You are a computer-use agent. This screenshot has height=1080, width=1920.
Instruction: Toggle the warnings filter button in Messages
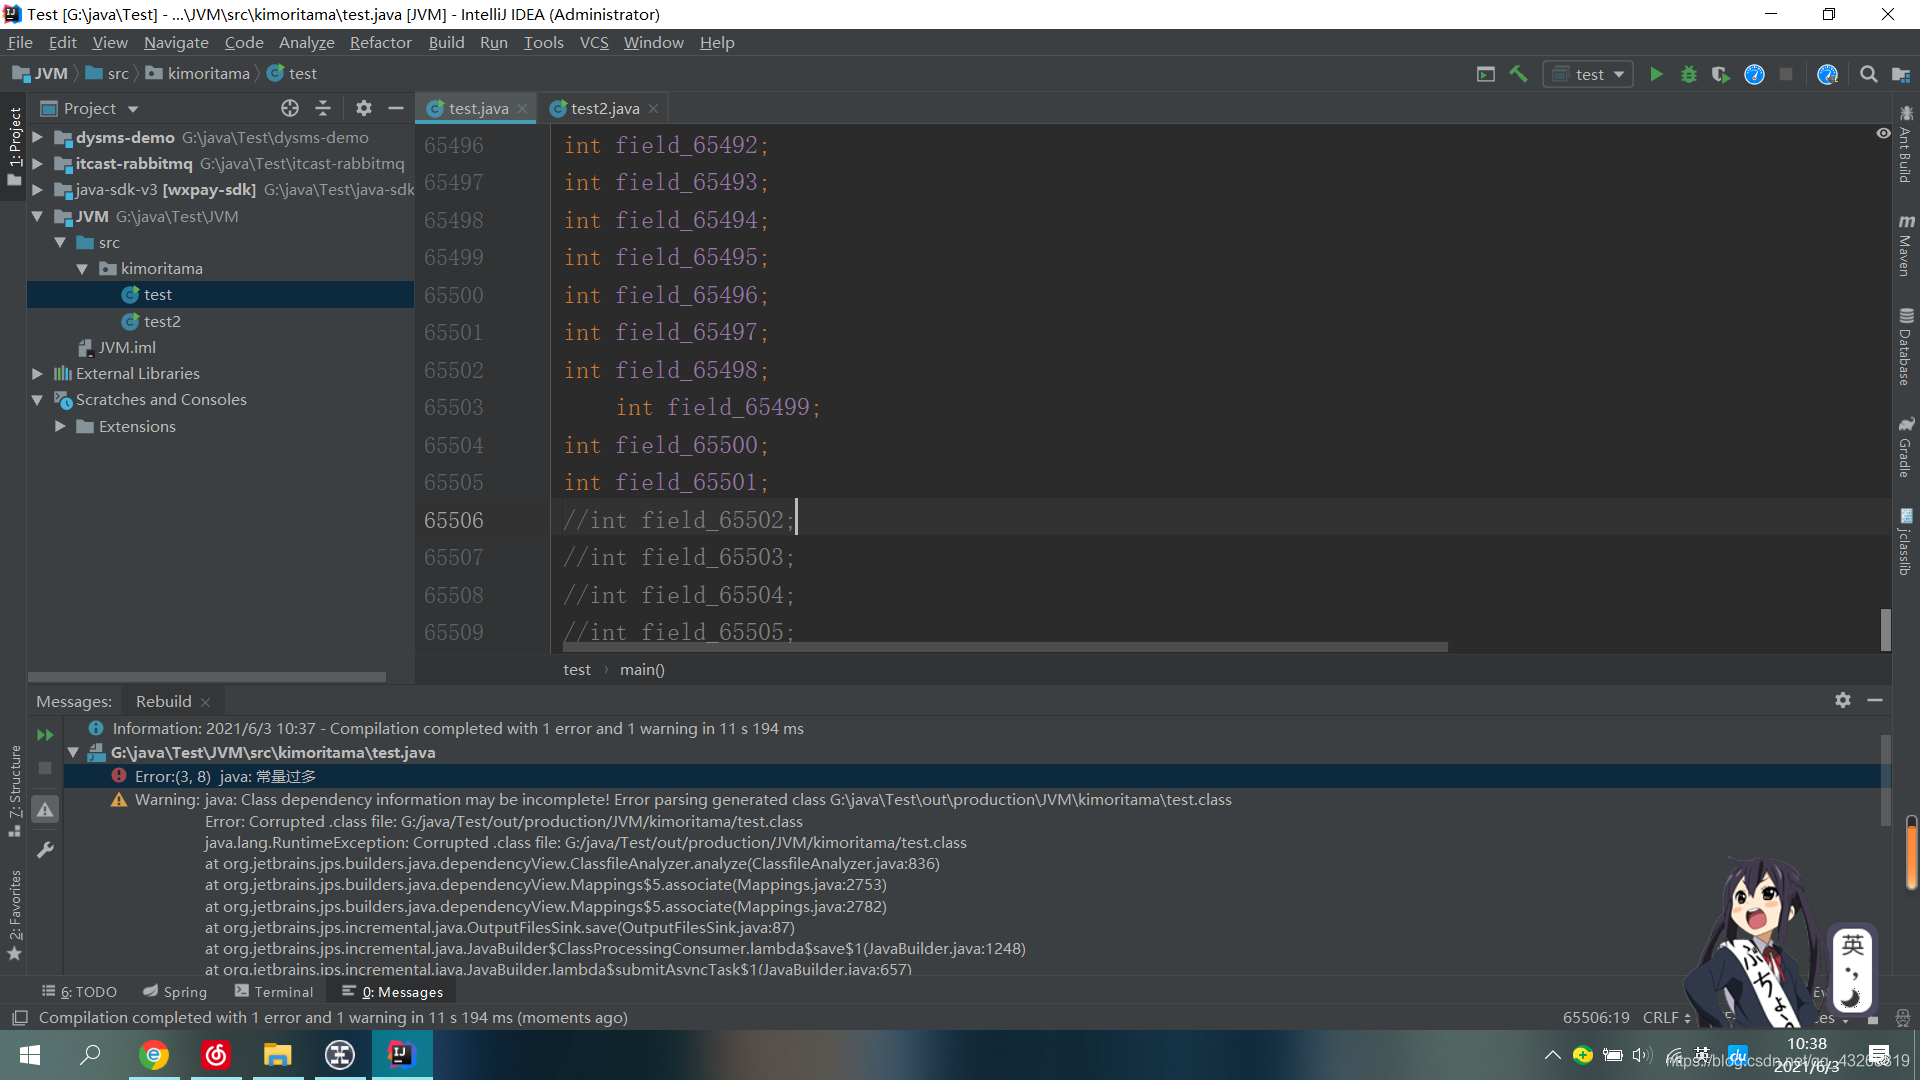(x=45, y=810)
